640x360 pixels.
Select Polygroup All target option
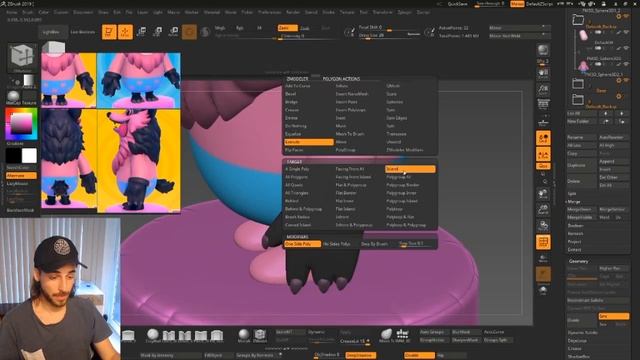(398, 177)
